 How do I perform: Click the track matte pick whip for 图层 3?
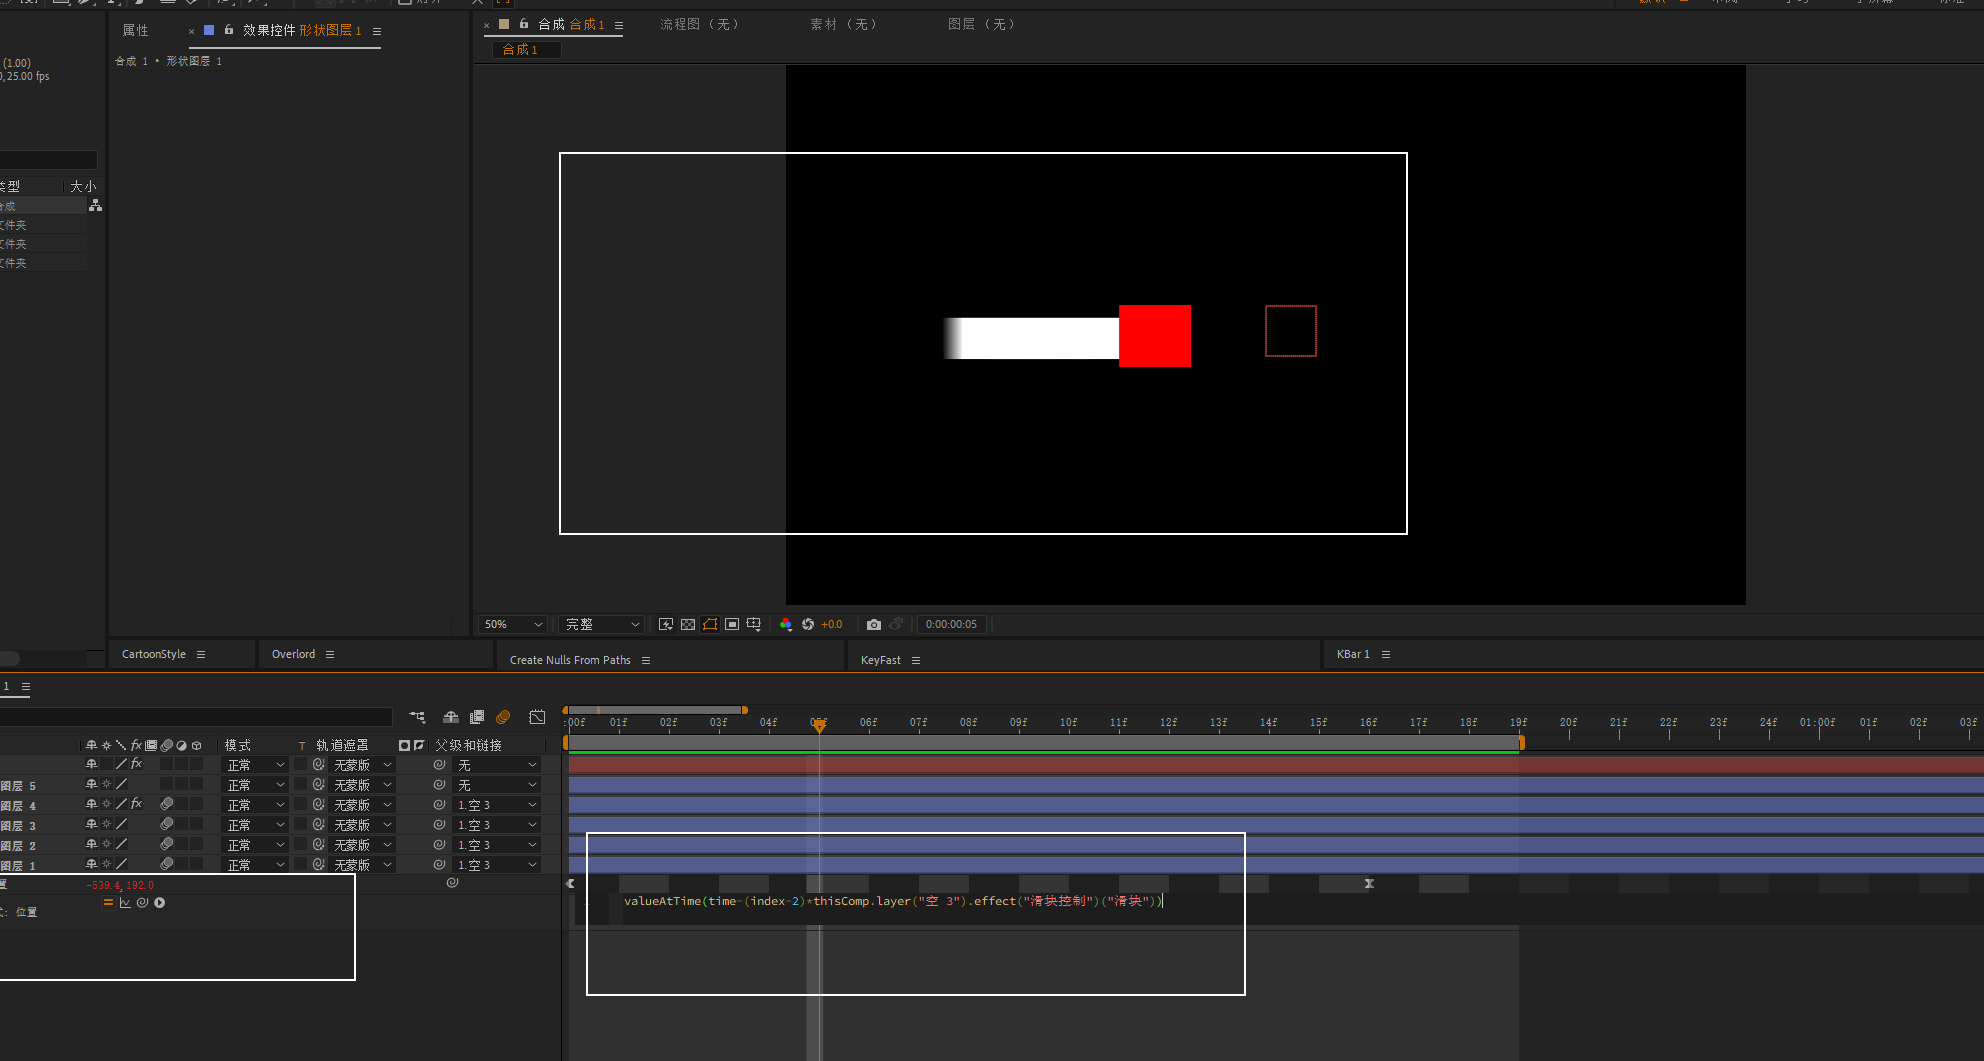pos(319,825)
